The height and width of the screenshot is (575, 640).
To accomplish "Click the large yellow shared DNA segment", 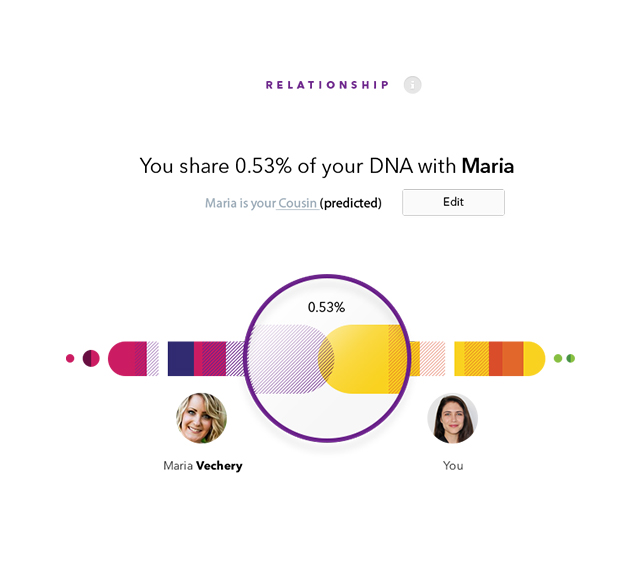I will click(x=361, y=359).
